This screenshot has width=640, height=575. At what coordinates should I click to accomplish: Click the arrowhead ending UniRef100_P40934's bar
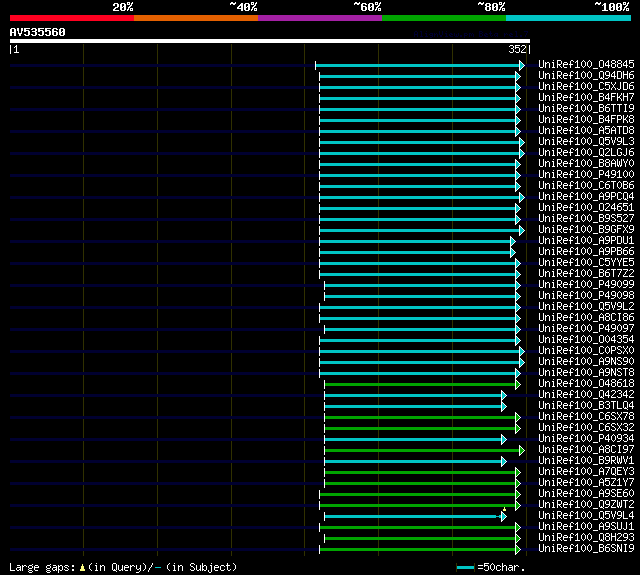coord(504,439)
